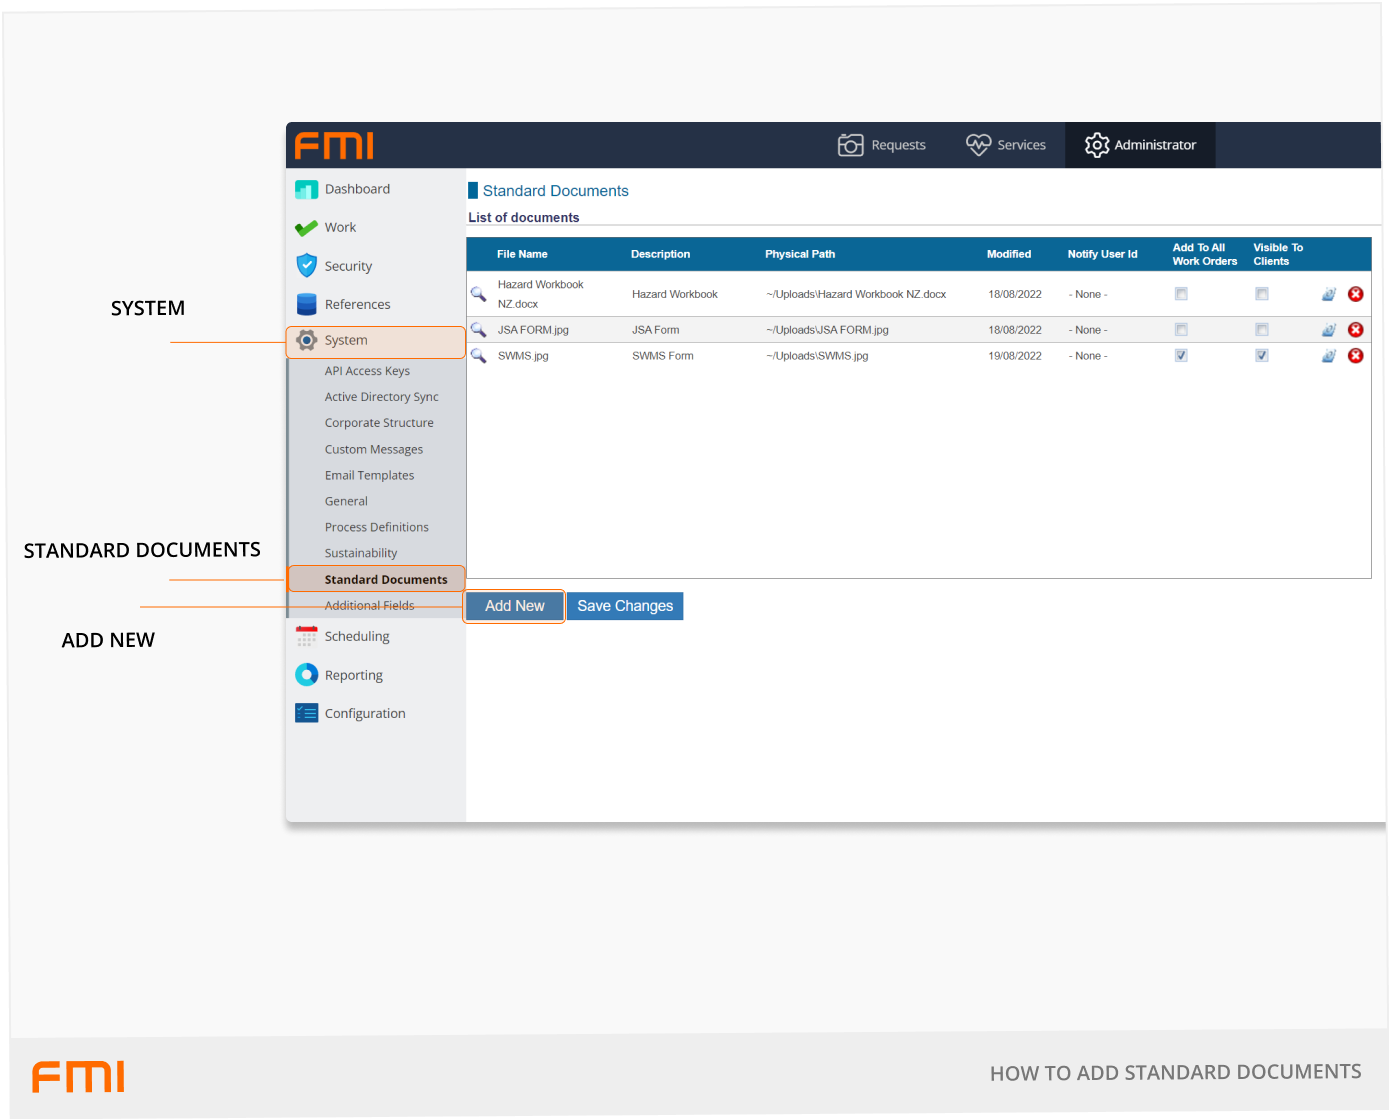Delete the SWMS.jpg document with red icon
1389x1119 pixels.
click(1355, 356)
